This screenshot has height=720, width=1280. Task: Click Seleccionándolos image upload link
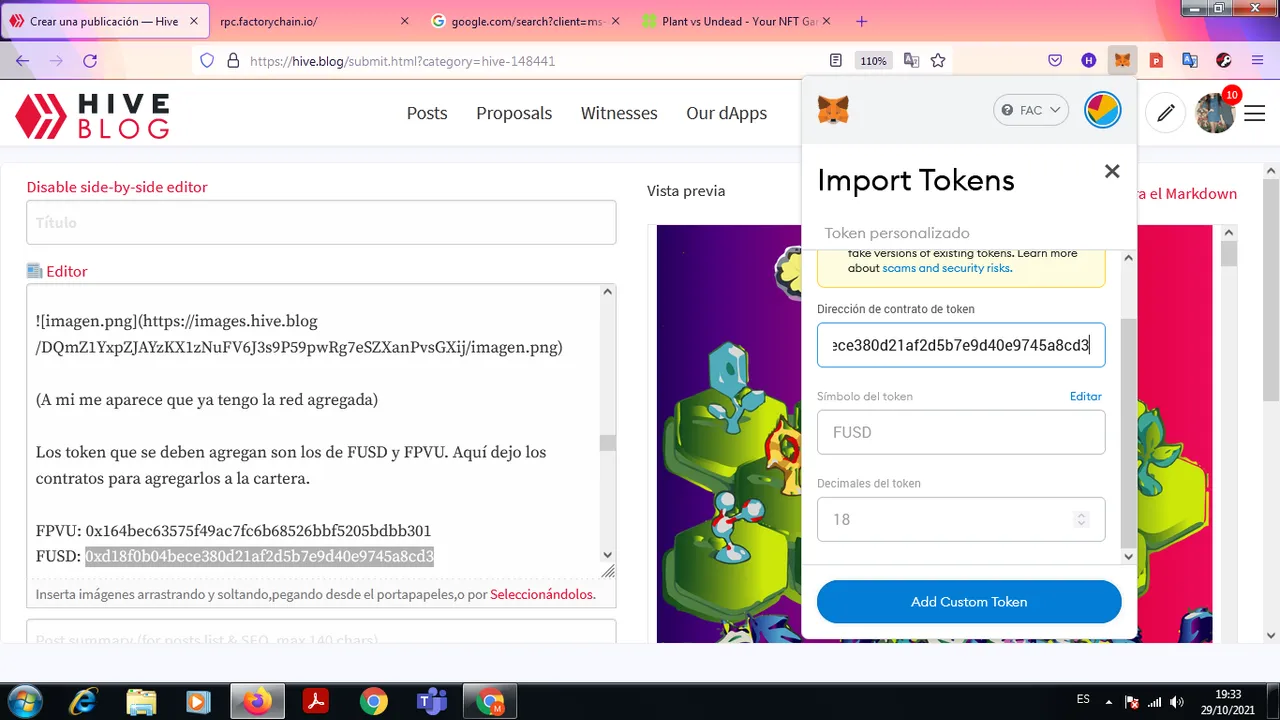pos(541,594)
